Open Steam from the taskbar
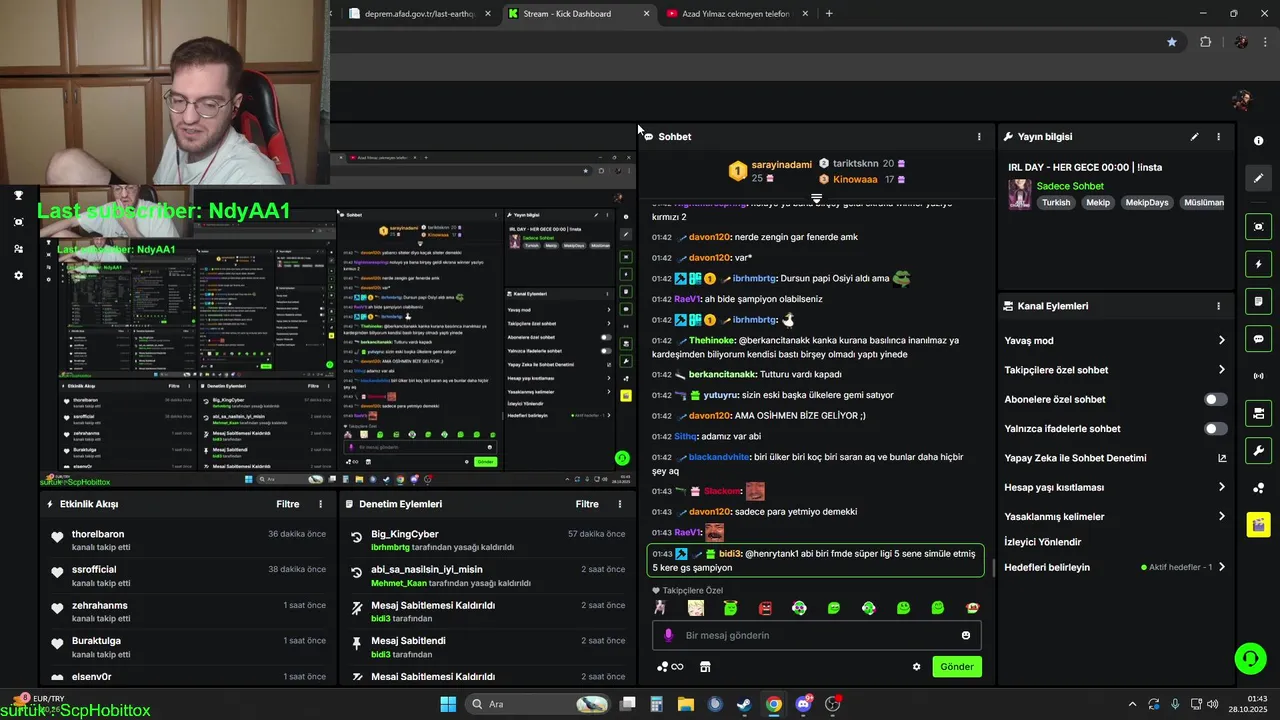 [x=744, y=704]
